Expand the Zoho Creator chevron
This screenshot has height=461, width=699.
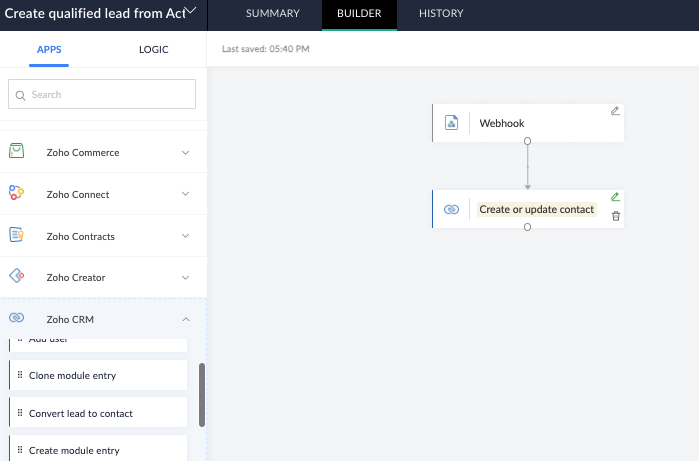click(185, 277)
